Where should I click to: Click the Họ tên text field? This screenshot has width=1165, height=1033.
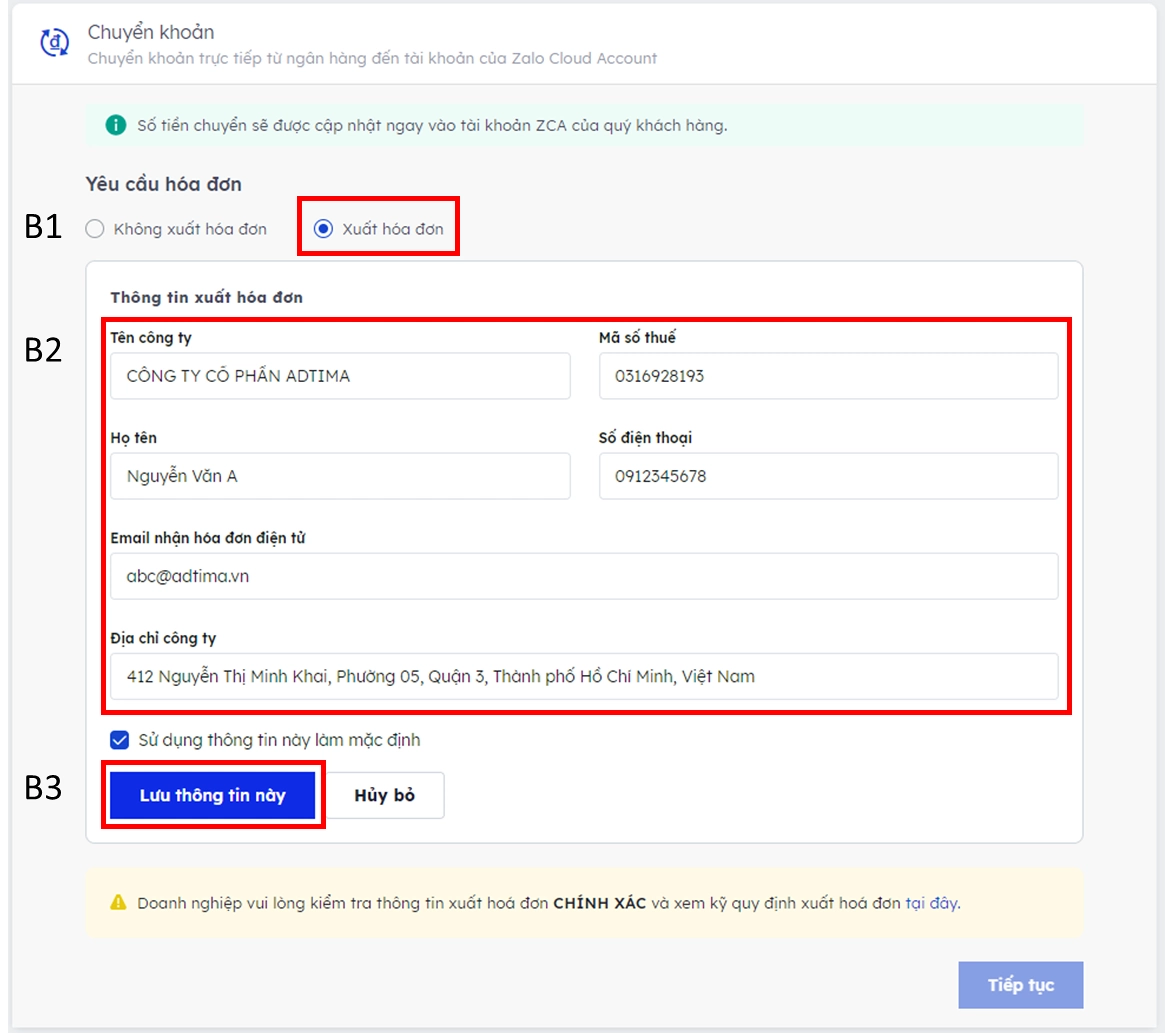click(x=340, y=476)
